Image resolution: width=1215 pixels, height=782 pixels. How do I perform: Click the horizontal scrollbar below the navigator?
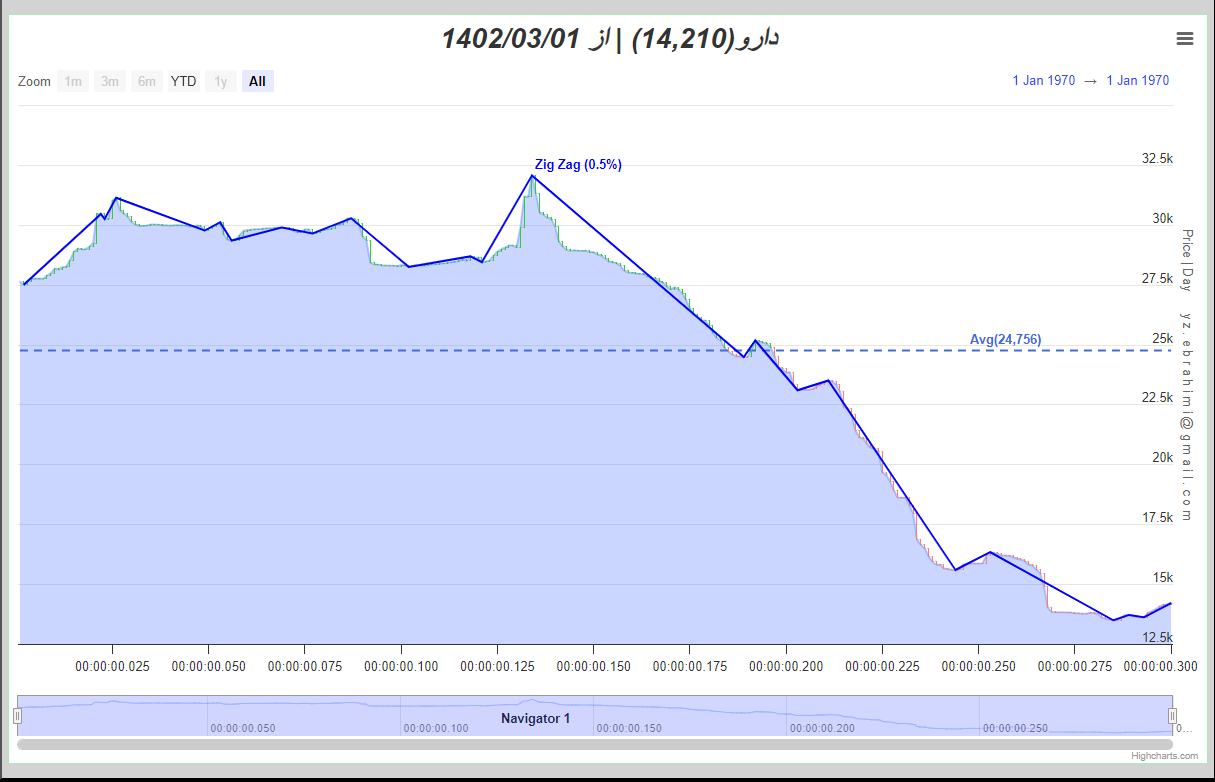[595, 744]
